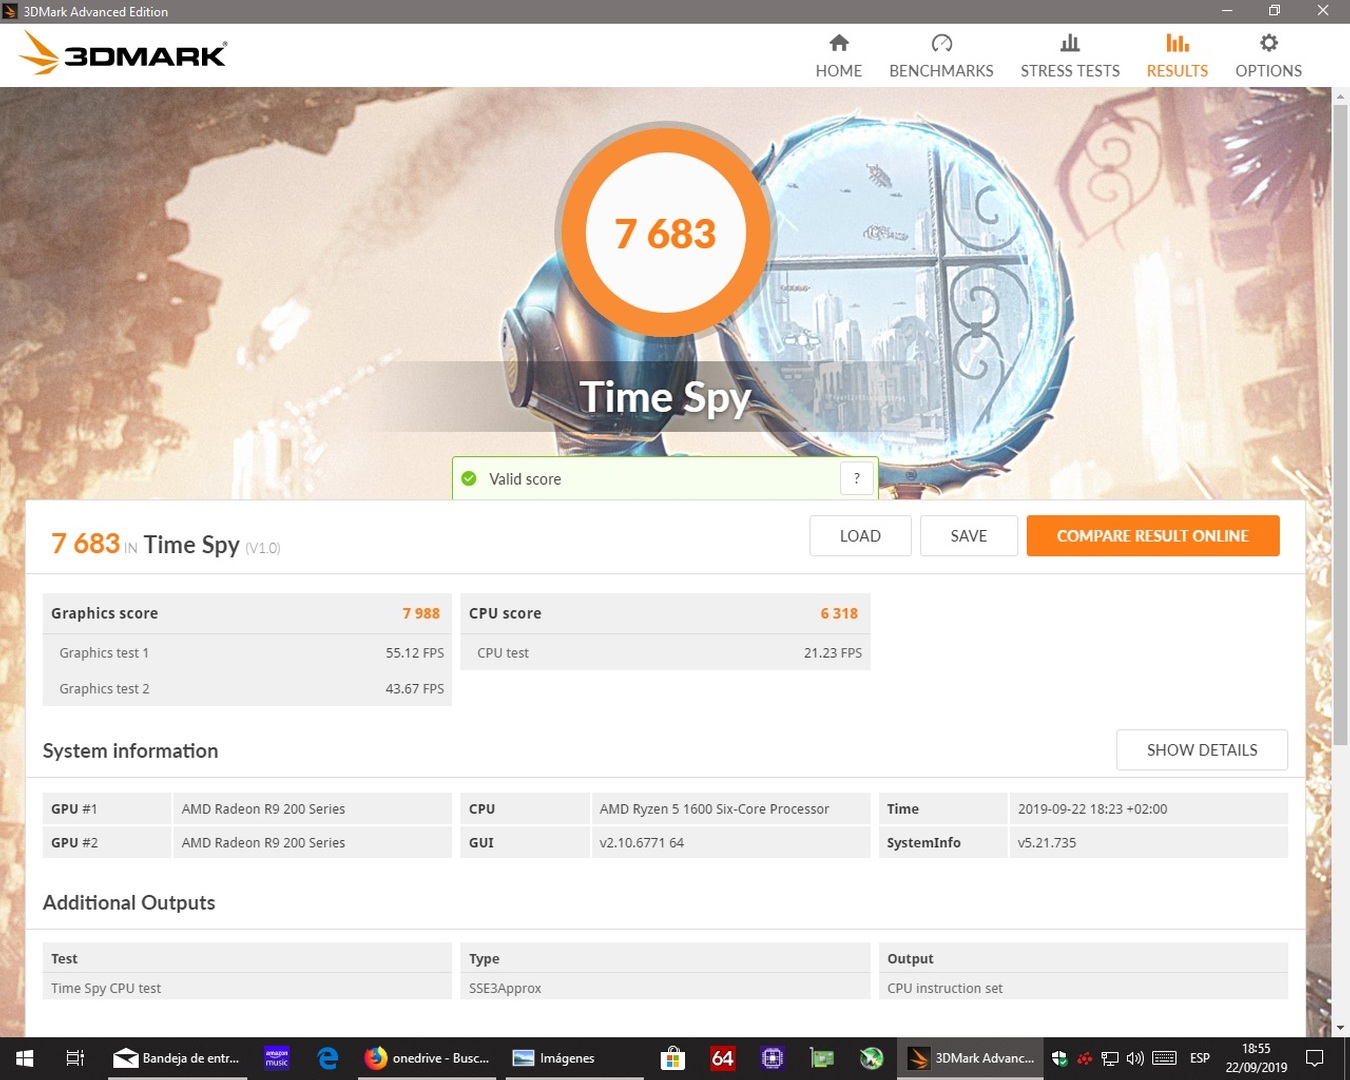Open the OPTIONS tab
This screenshot has width=1350, height=1080.
click(x=1268, y=56)
